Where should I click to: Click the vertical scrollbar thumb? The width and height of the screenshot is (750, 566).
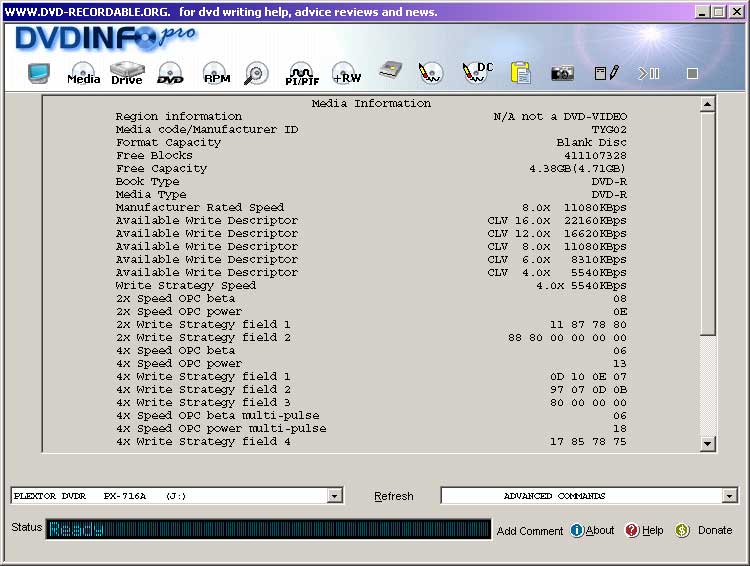point(707,223)
